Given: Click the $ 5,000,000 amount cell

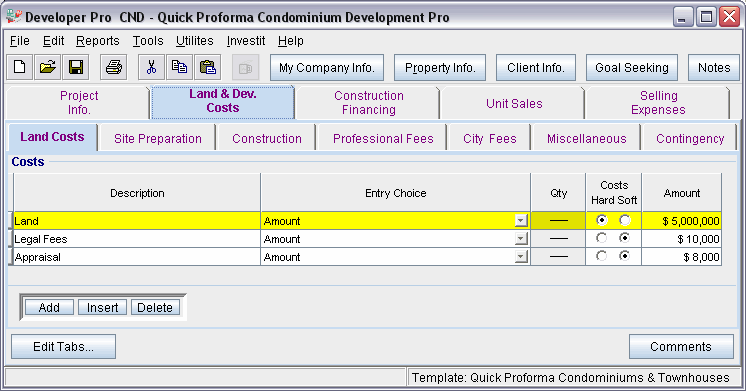Looking at the screenshot, I should coord(681,221).
